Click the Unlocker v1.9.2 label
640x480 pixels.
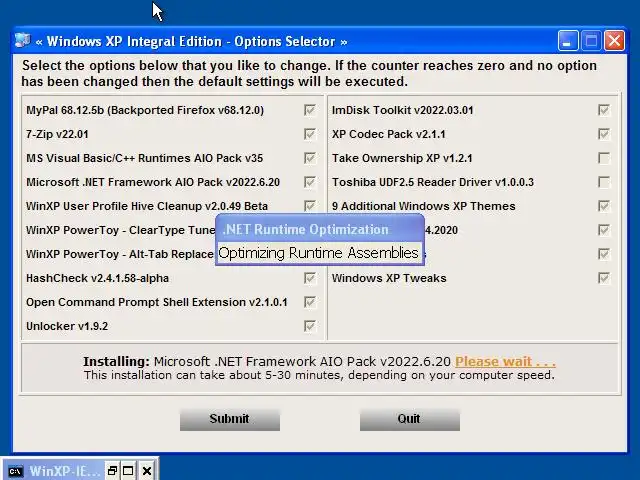(67, 326)
